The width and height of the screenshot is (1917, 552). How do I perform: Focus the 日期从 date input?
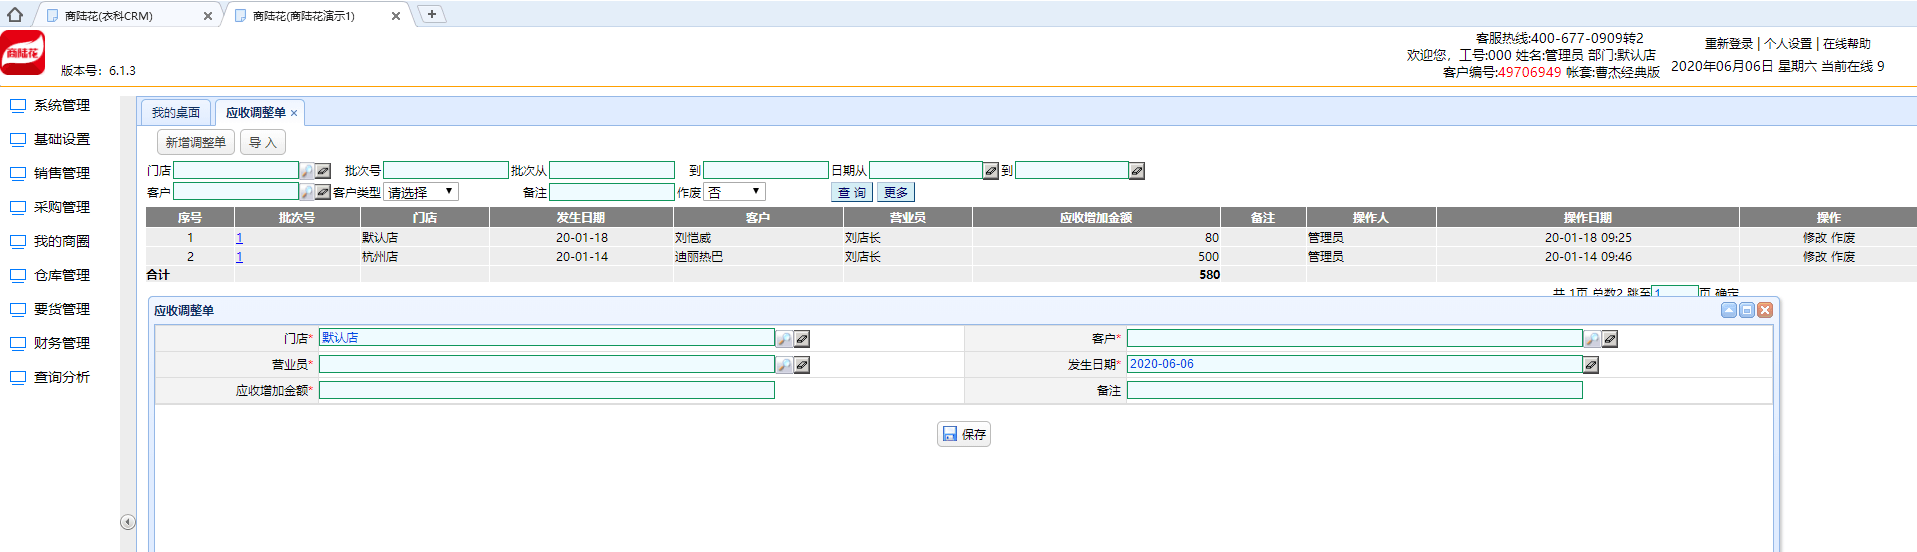[x=926, y=171]
